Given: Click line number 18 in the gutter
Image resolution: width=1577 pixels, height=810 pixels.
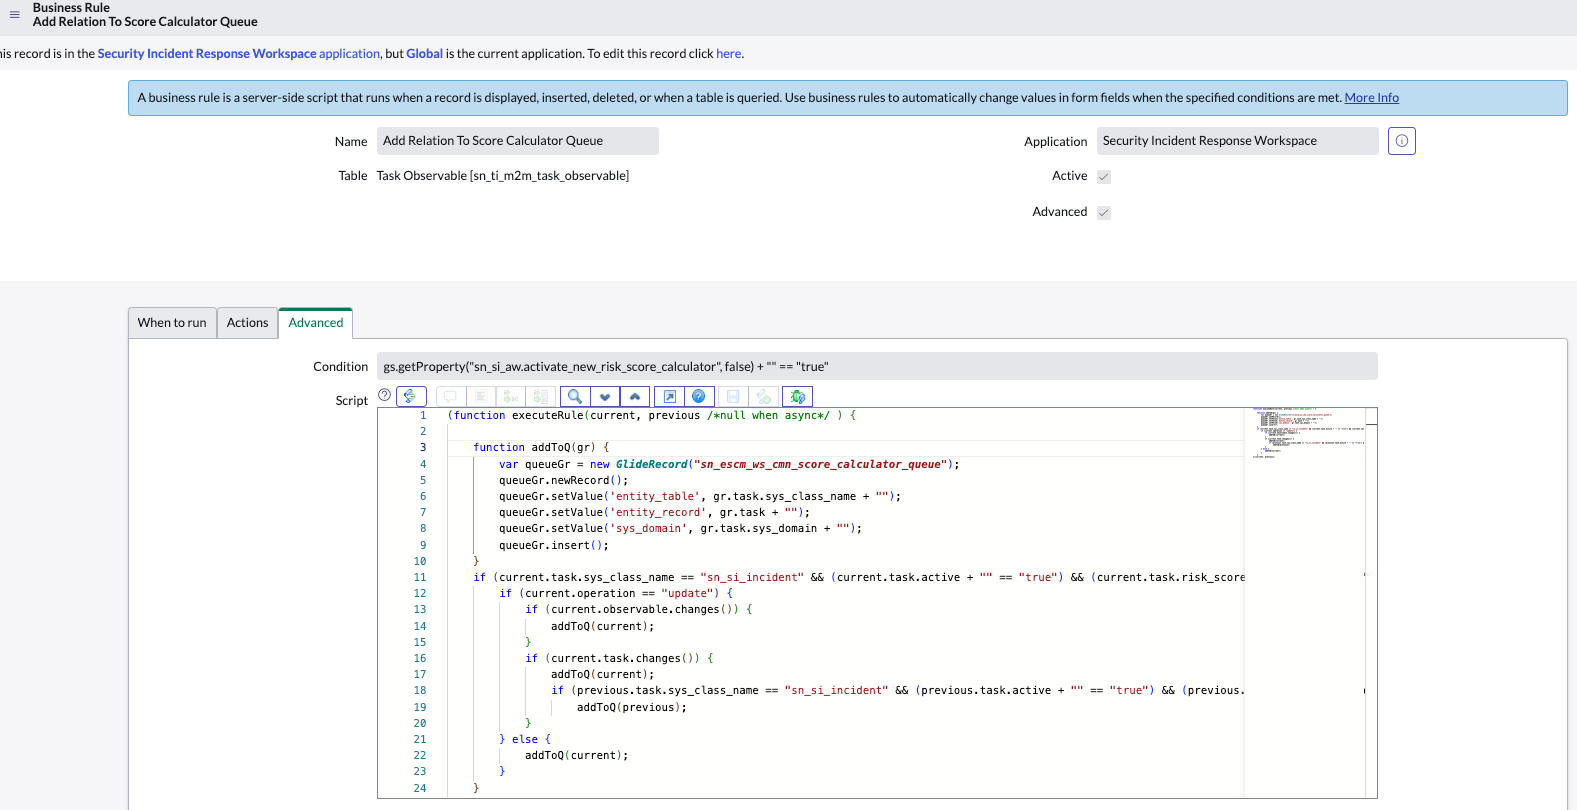Looking at the screenshot, I should click(x=420, y=690).
